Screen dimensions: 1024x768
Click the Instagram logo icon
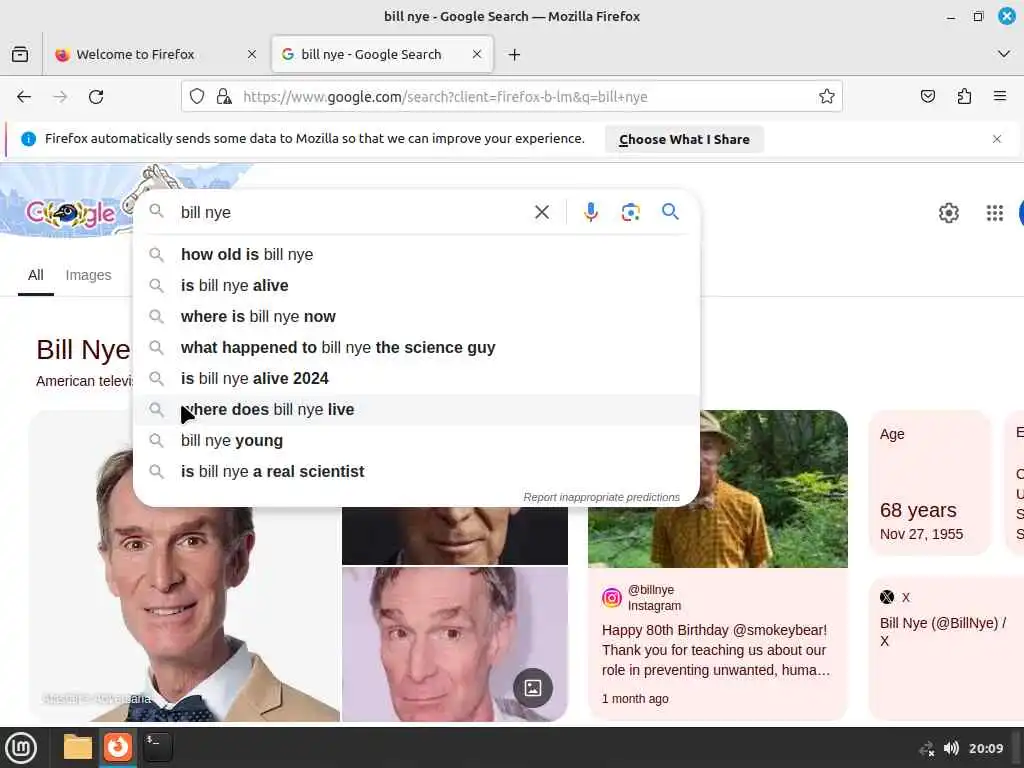point(612,598)
